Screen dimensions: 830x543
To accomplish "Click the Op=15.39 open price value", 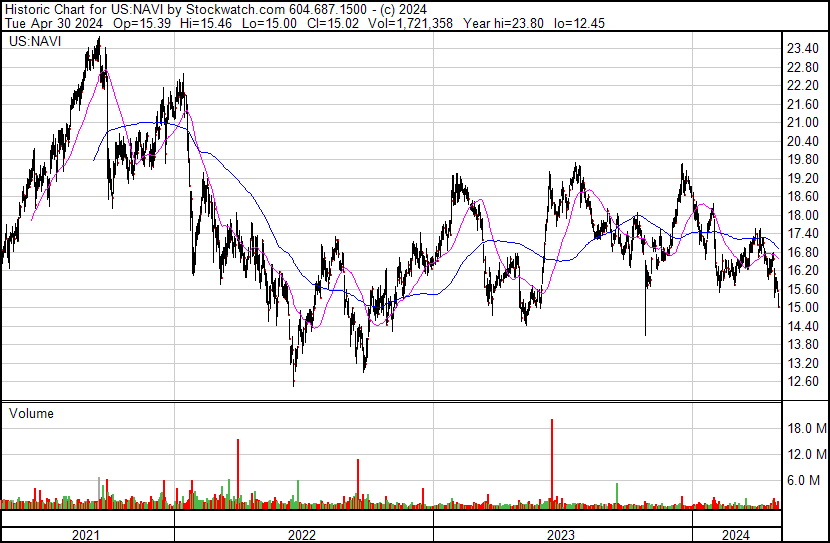I will pos(142,23).
